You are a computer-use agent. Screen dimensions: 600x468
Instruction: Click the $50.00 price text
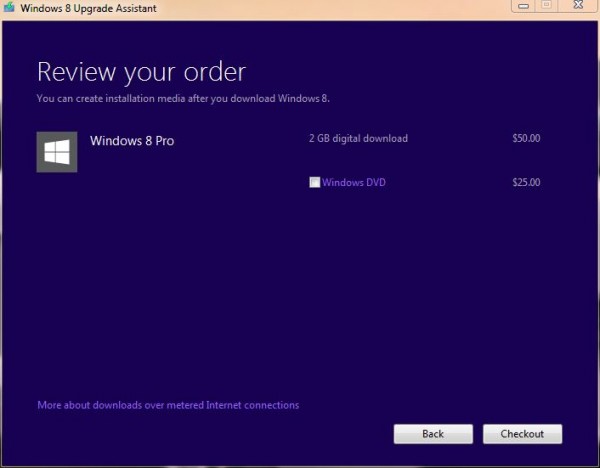526,138
